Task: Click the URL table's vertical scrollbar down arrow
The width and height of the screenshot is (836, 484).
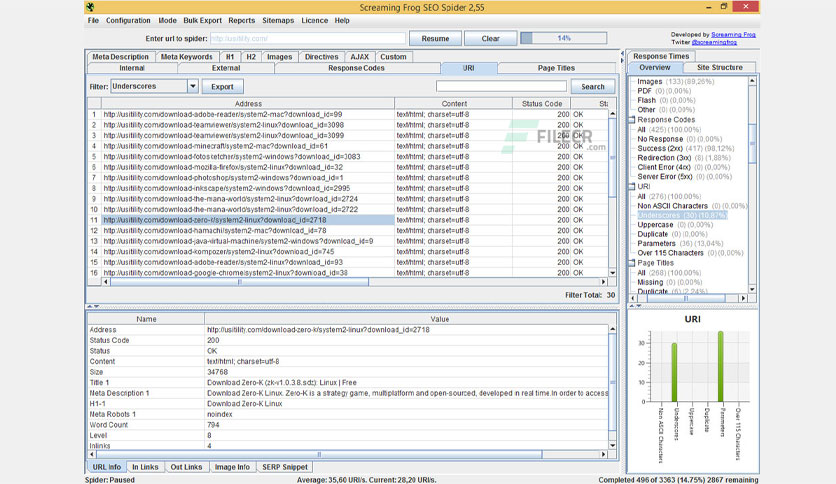Action: 612,272
